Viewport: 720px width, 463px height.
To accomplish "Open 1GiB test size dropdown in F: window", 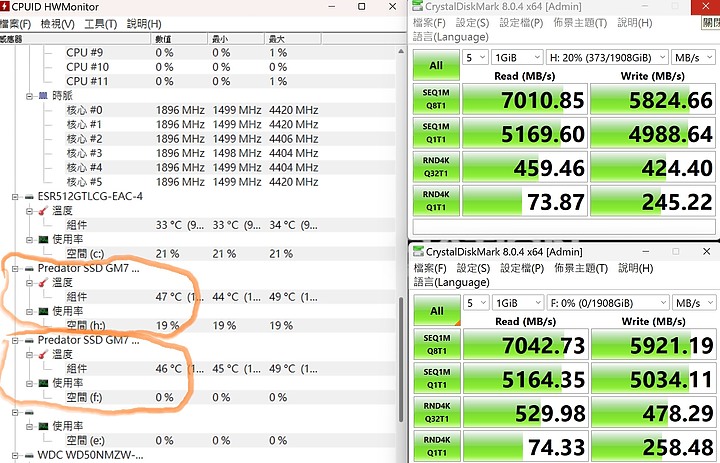I will click(518, 303).
